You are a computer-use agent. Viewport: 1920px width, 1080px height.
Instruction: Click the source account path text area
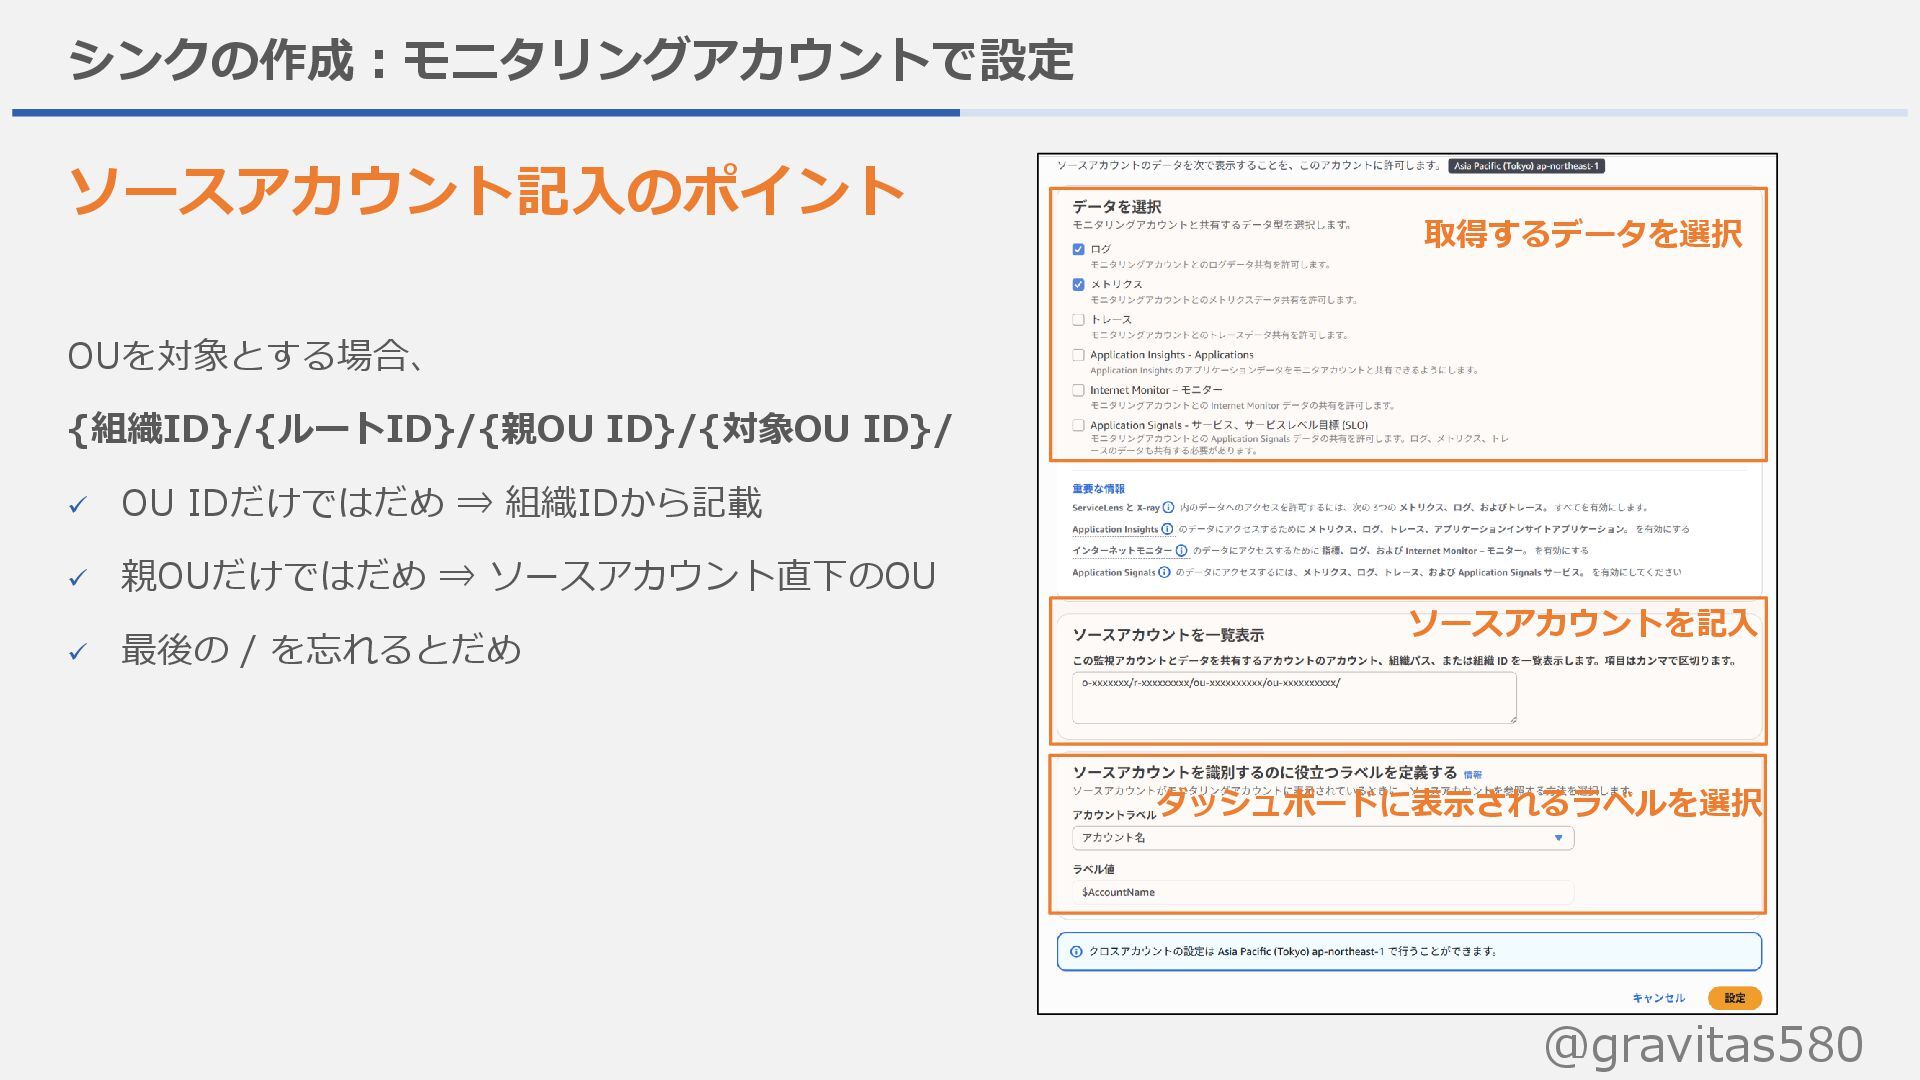1294,698
